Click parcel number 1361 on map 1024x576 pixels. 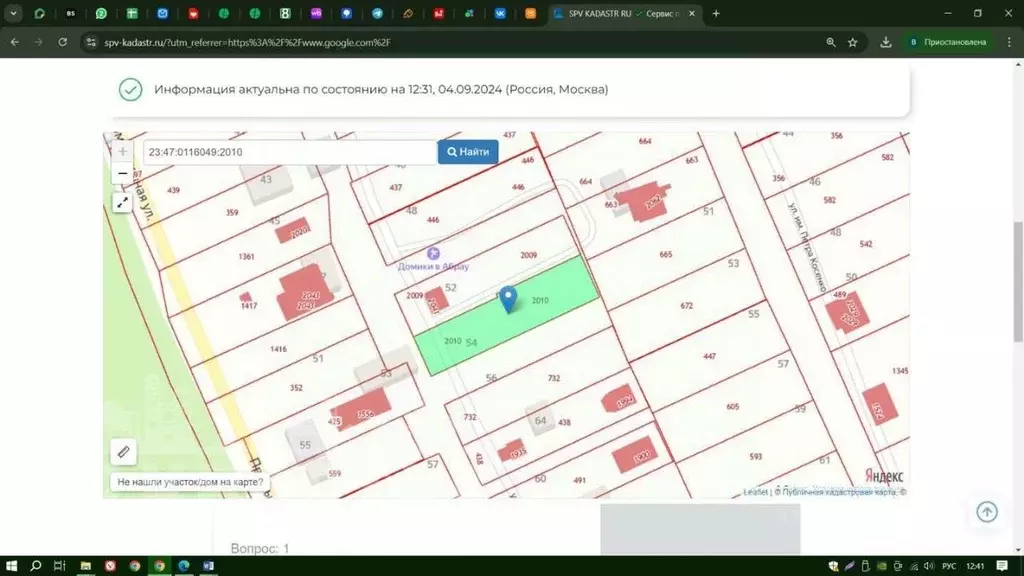click(246, 256)
